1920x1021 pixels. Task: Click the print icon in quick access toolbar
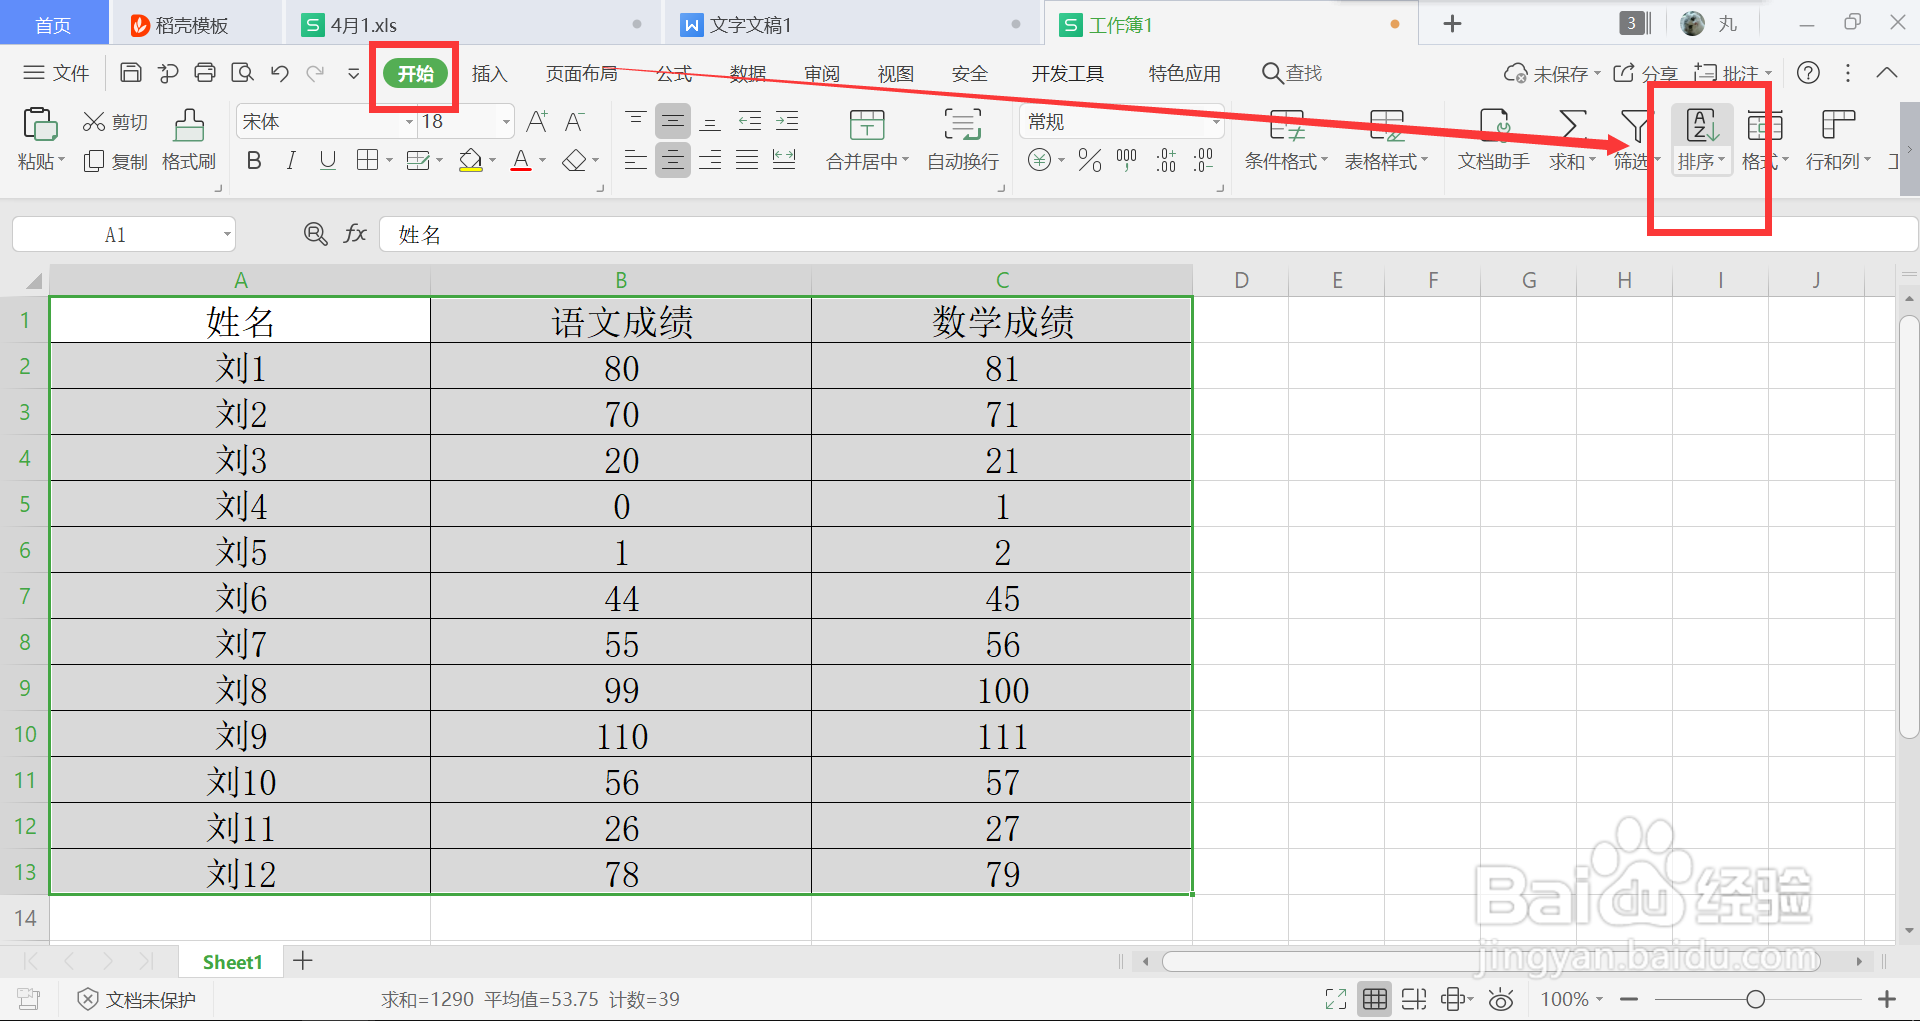pyautogui.click(x=205, y=72)
